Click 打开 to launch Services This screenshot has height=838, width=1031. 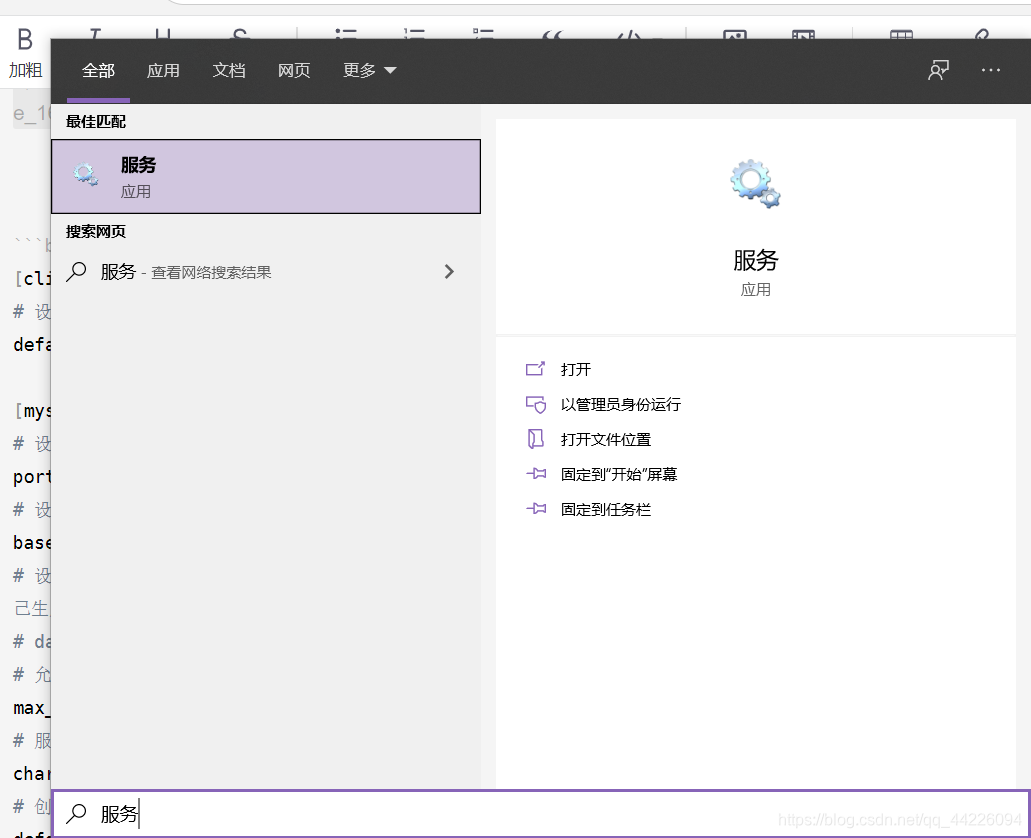(575, 369)
